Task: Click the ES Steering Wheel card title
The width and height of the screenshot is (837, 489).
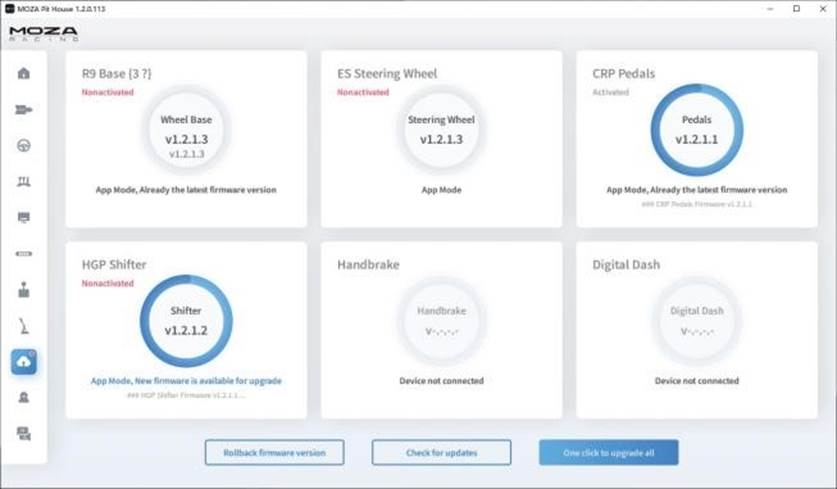Action: (x=387, y=74)
